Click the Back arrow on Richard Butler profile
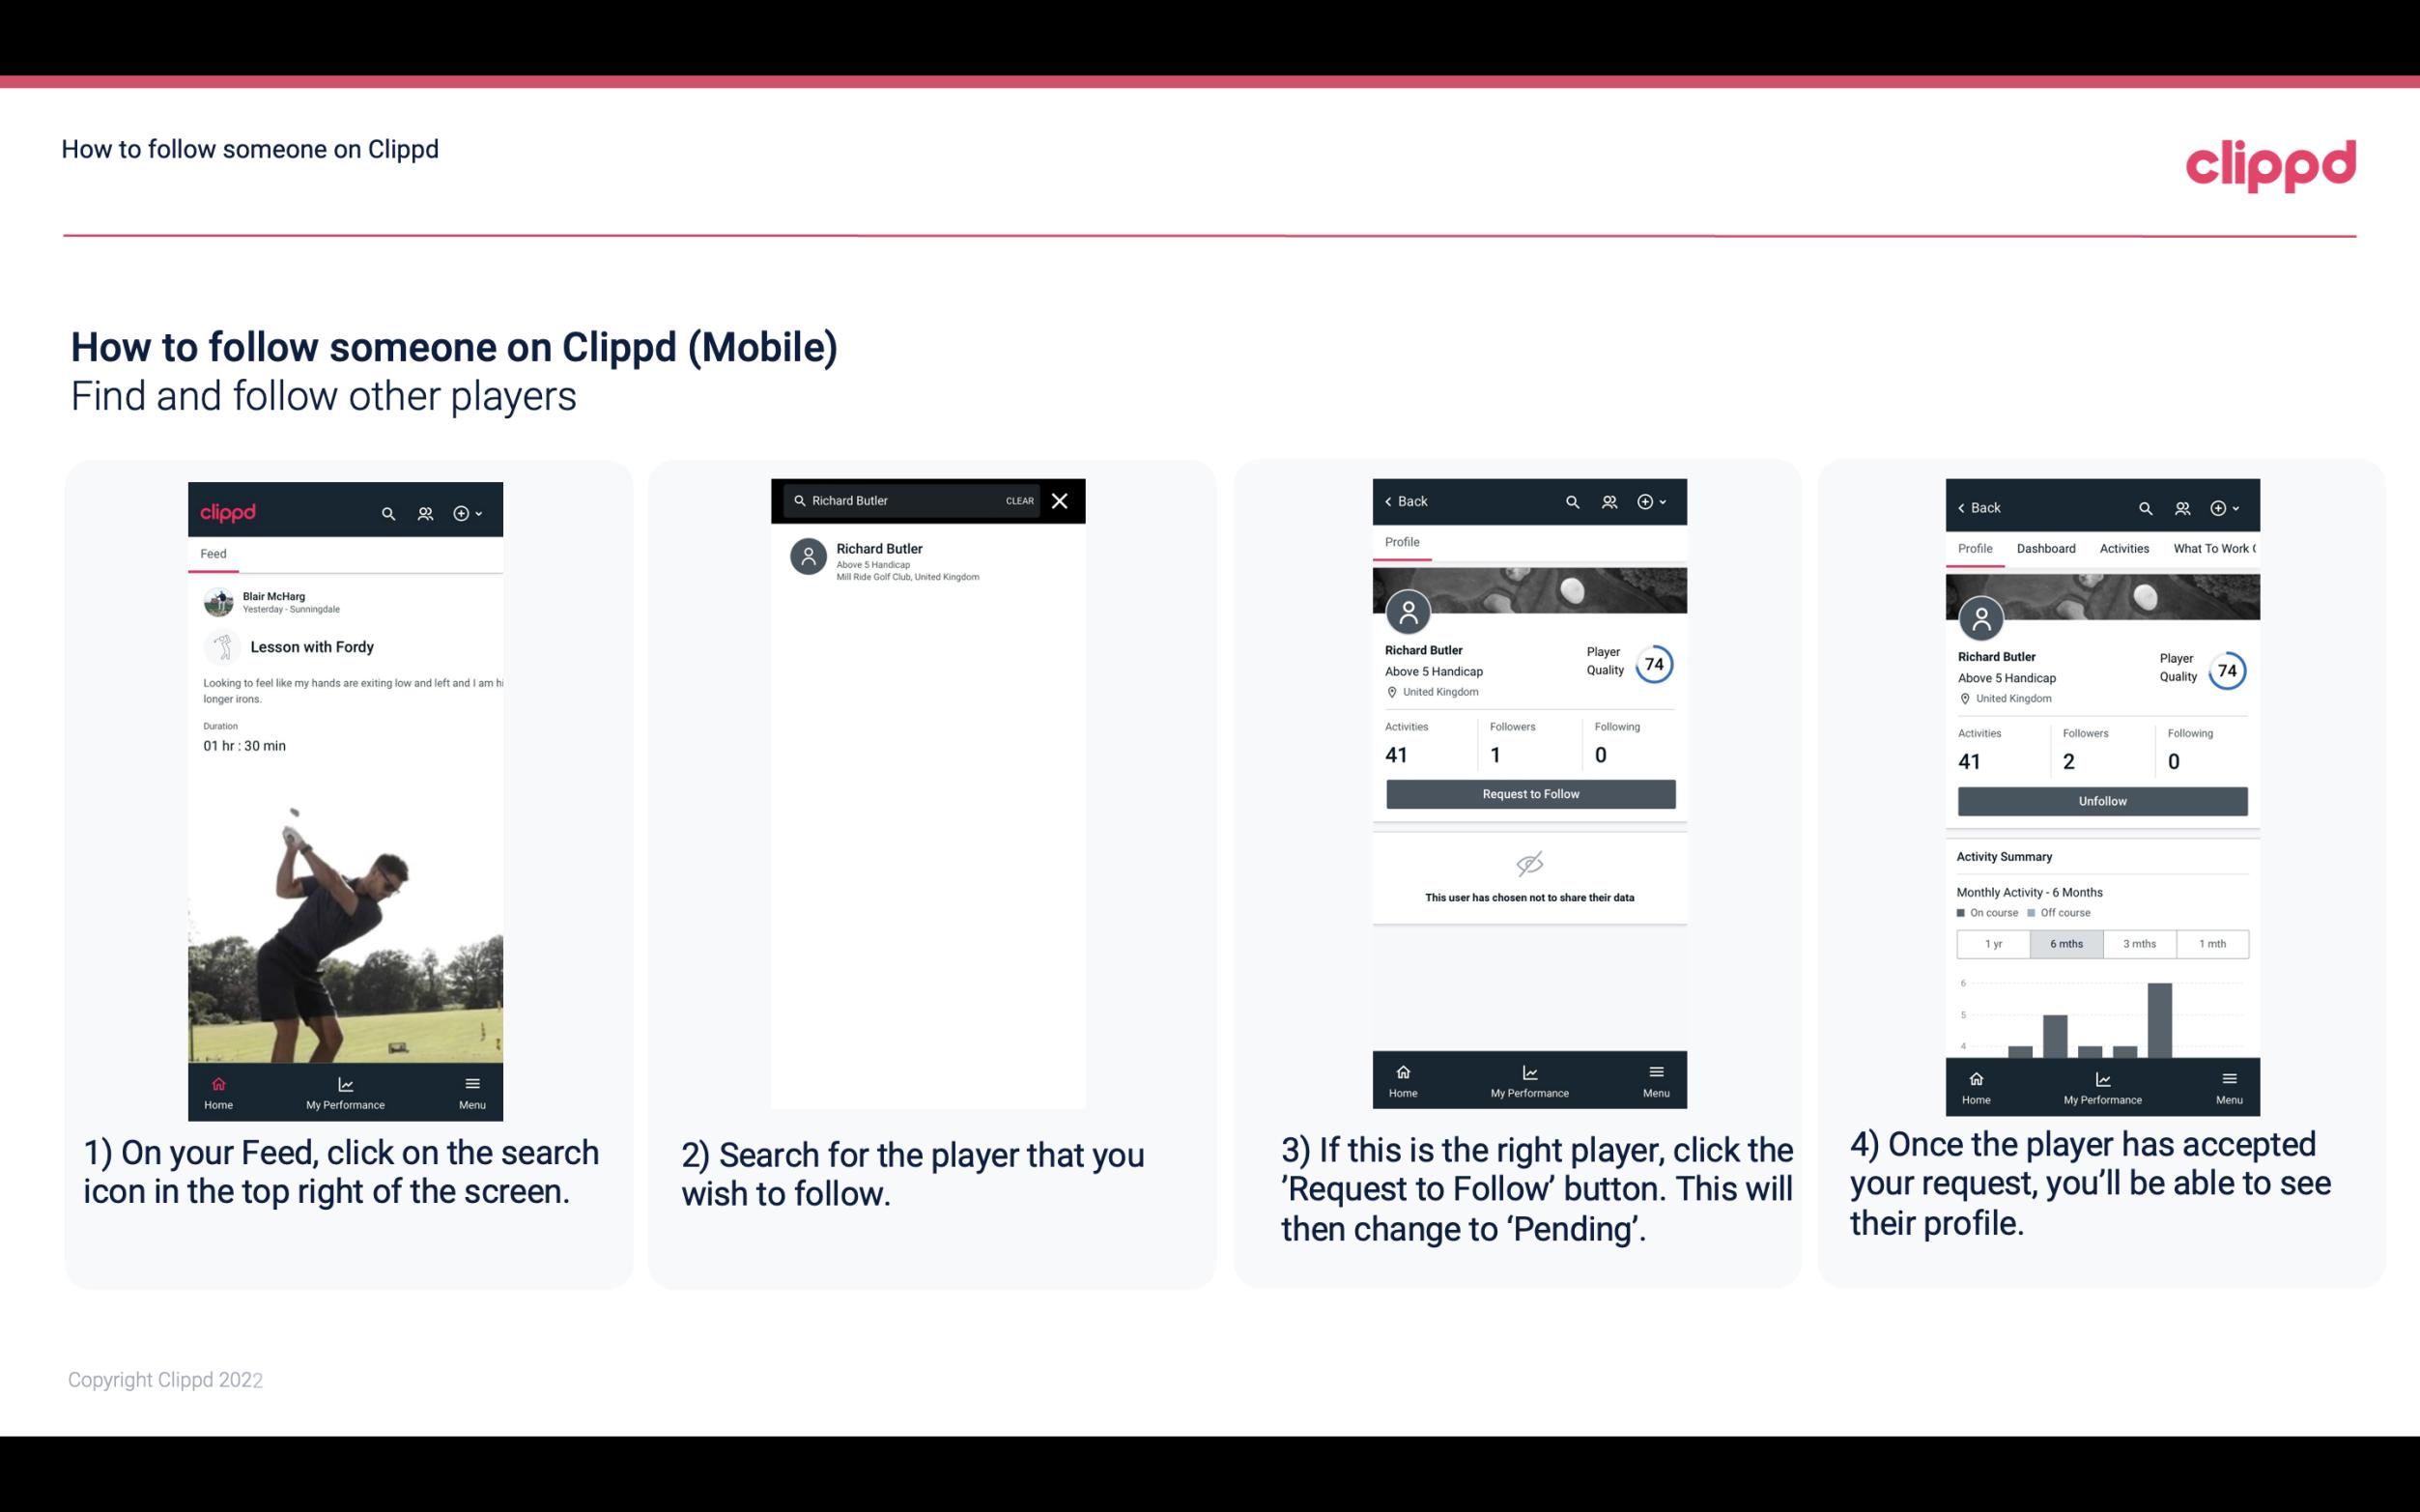Viewport: 2420px width, 1512px height. click(x=1393, y=499)
